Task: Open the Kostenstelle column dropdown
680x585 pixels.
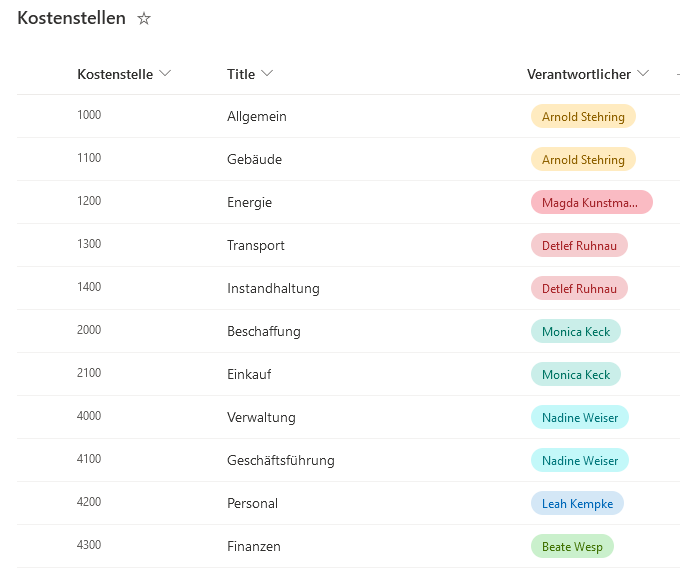Action: point(165,74)
